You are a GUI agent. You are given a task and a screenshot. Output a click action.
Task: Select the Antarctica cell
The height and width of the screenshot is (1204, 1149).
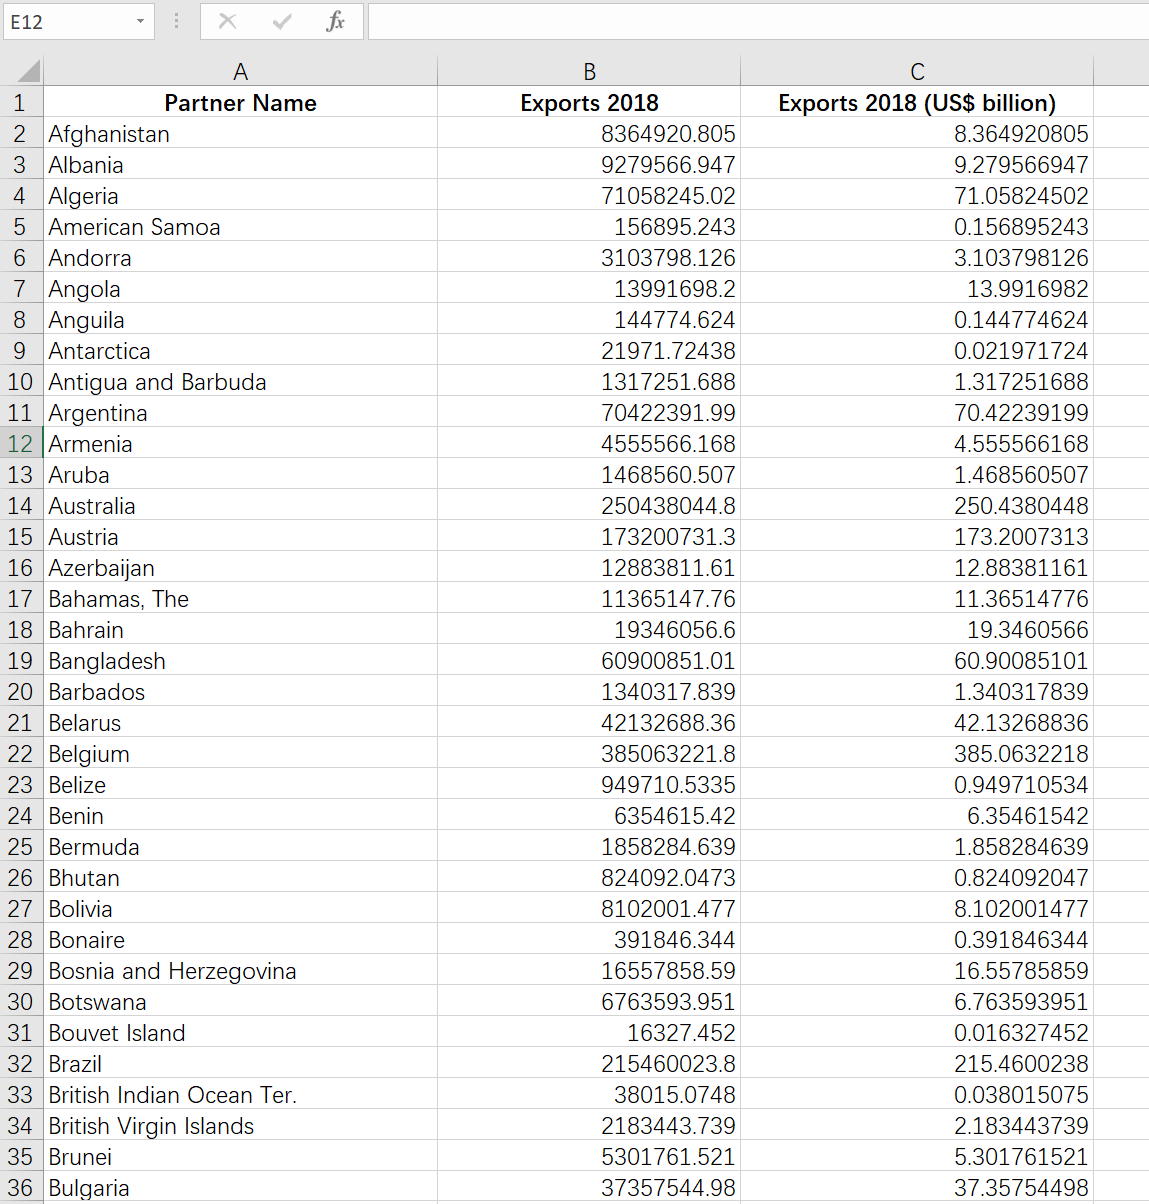pyautogui.click(x=240, y=350)
